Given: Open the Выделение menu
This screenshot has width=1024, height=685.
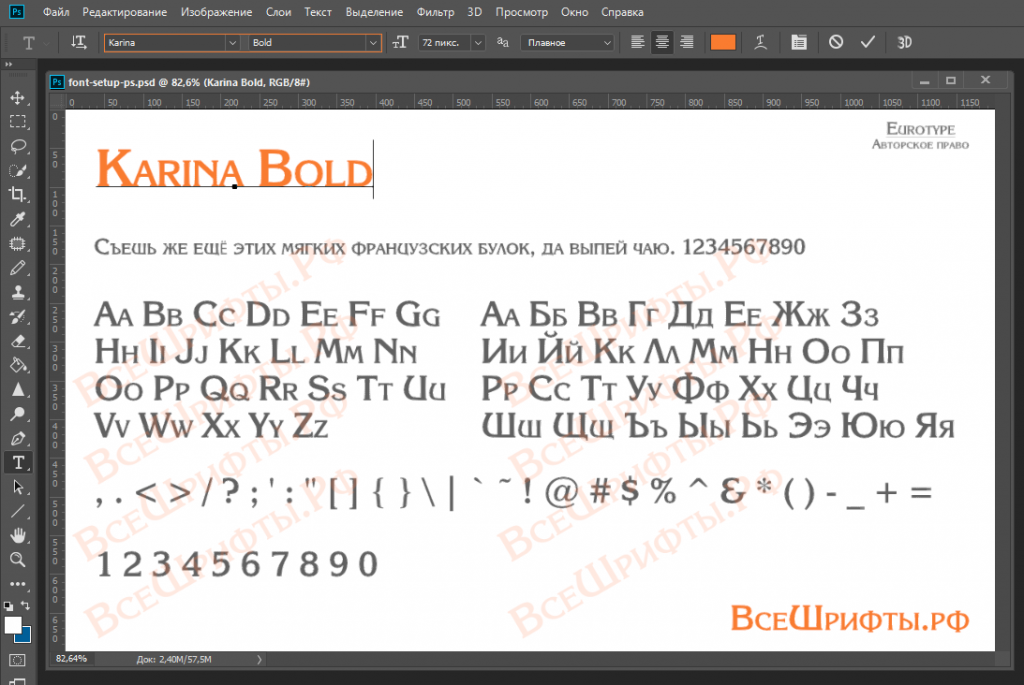Looking at the screenshot, I should click(x=374, y=12).
